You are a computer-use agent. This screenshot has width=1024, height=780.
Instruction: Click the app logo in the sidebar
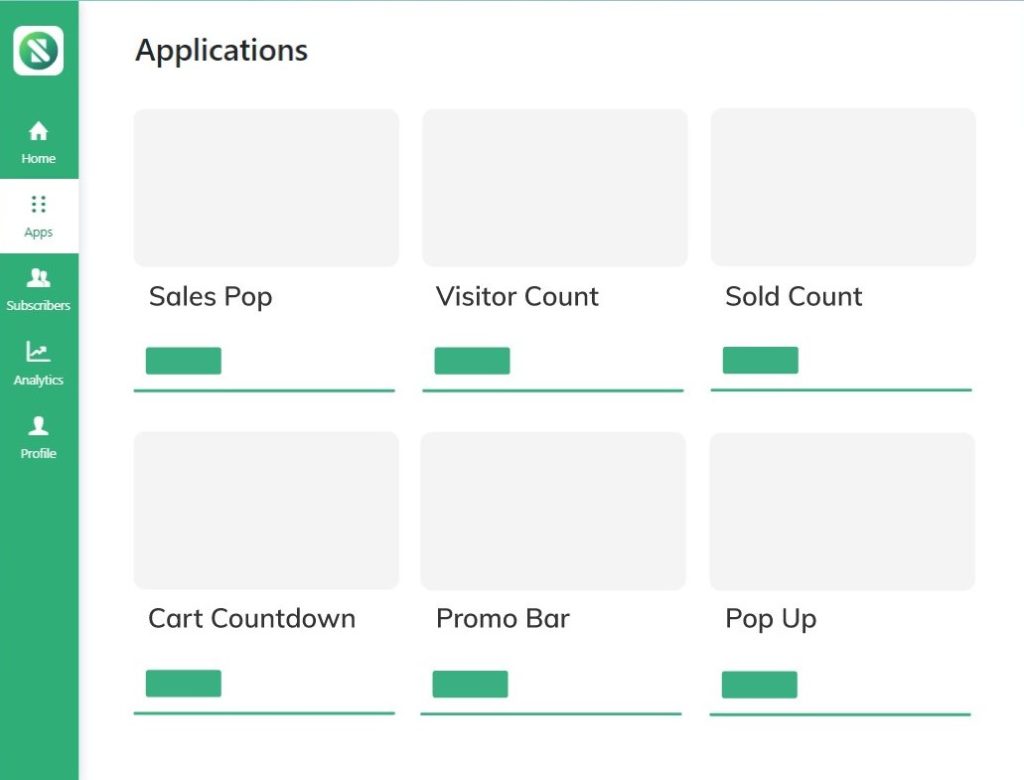point(38,50)
